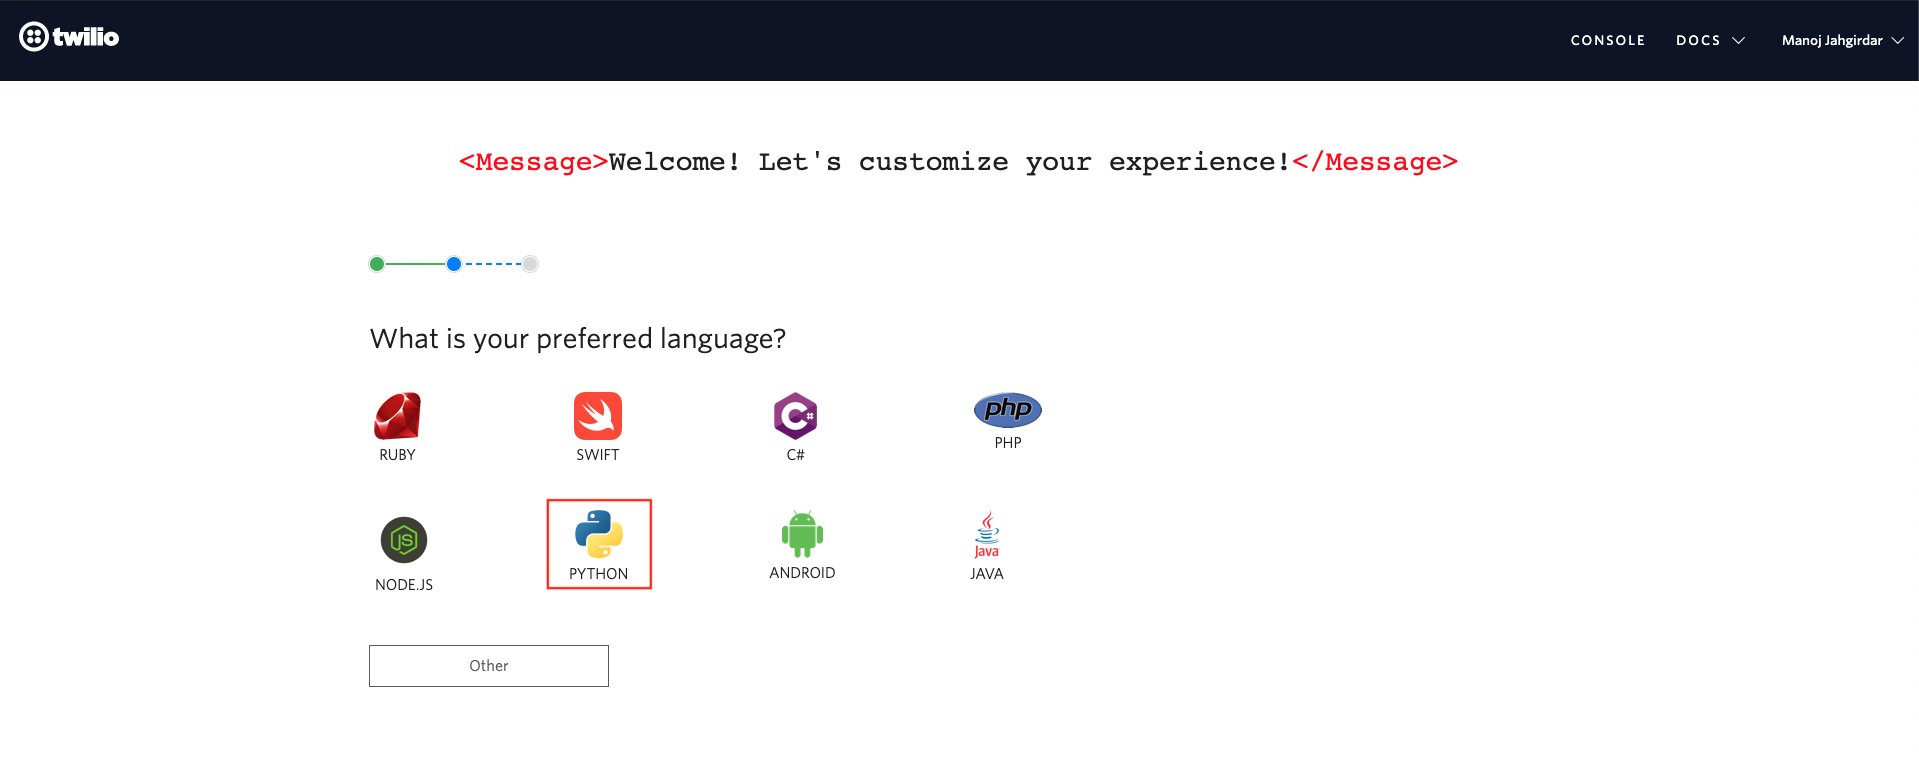This screenshot has width=1919, height=781.
Task: Go to first green progress step
Action: point(377,264)
